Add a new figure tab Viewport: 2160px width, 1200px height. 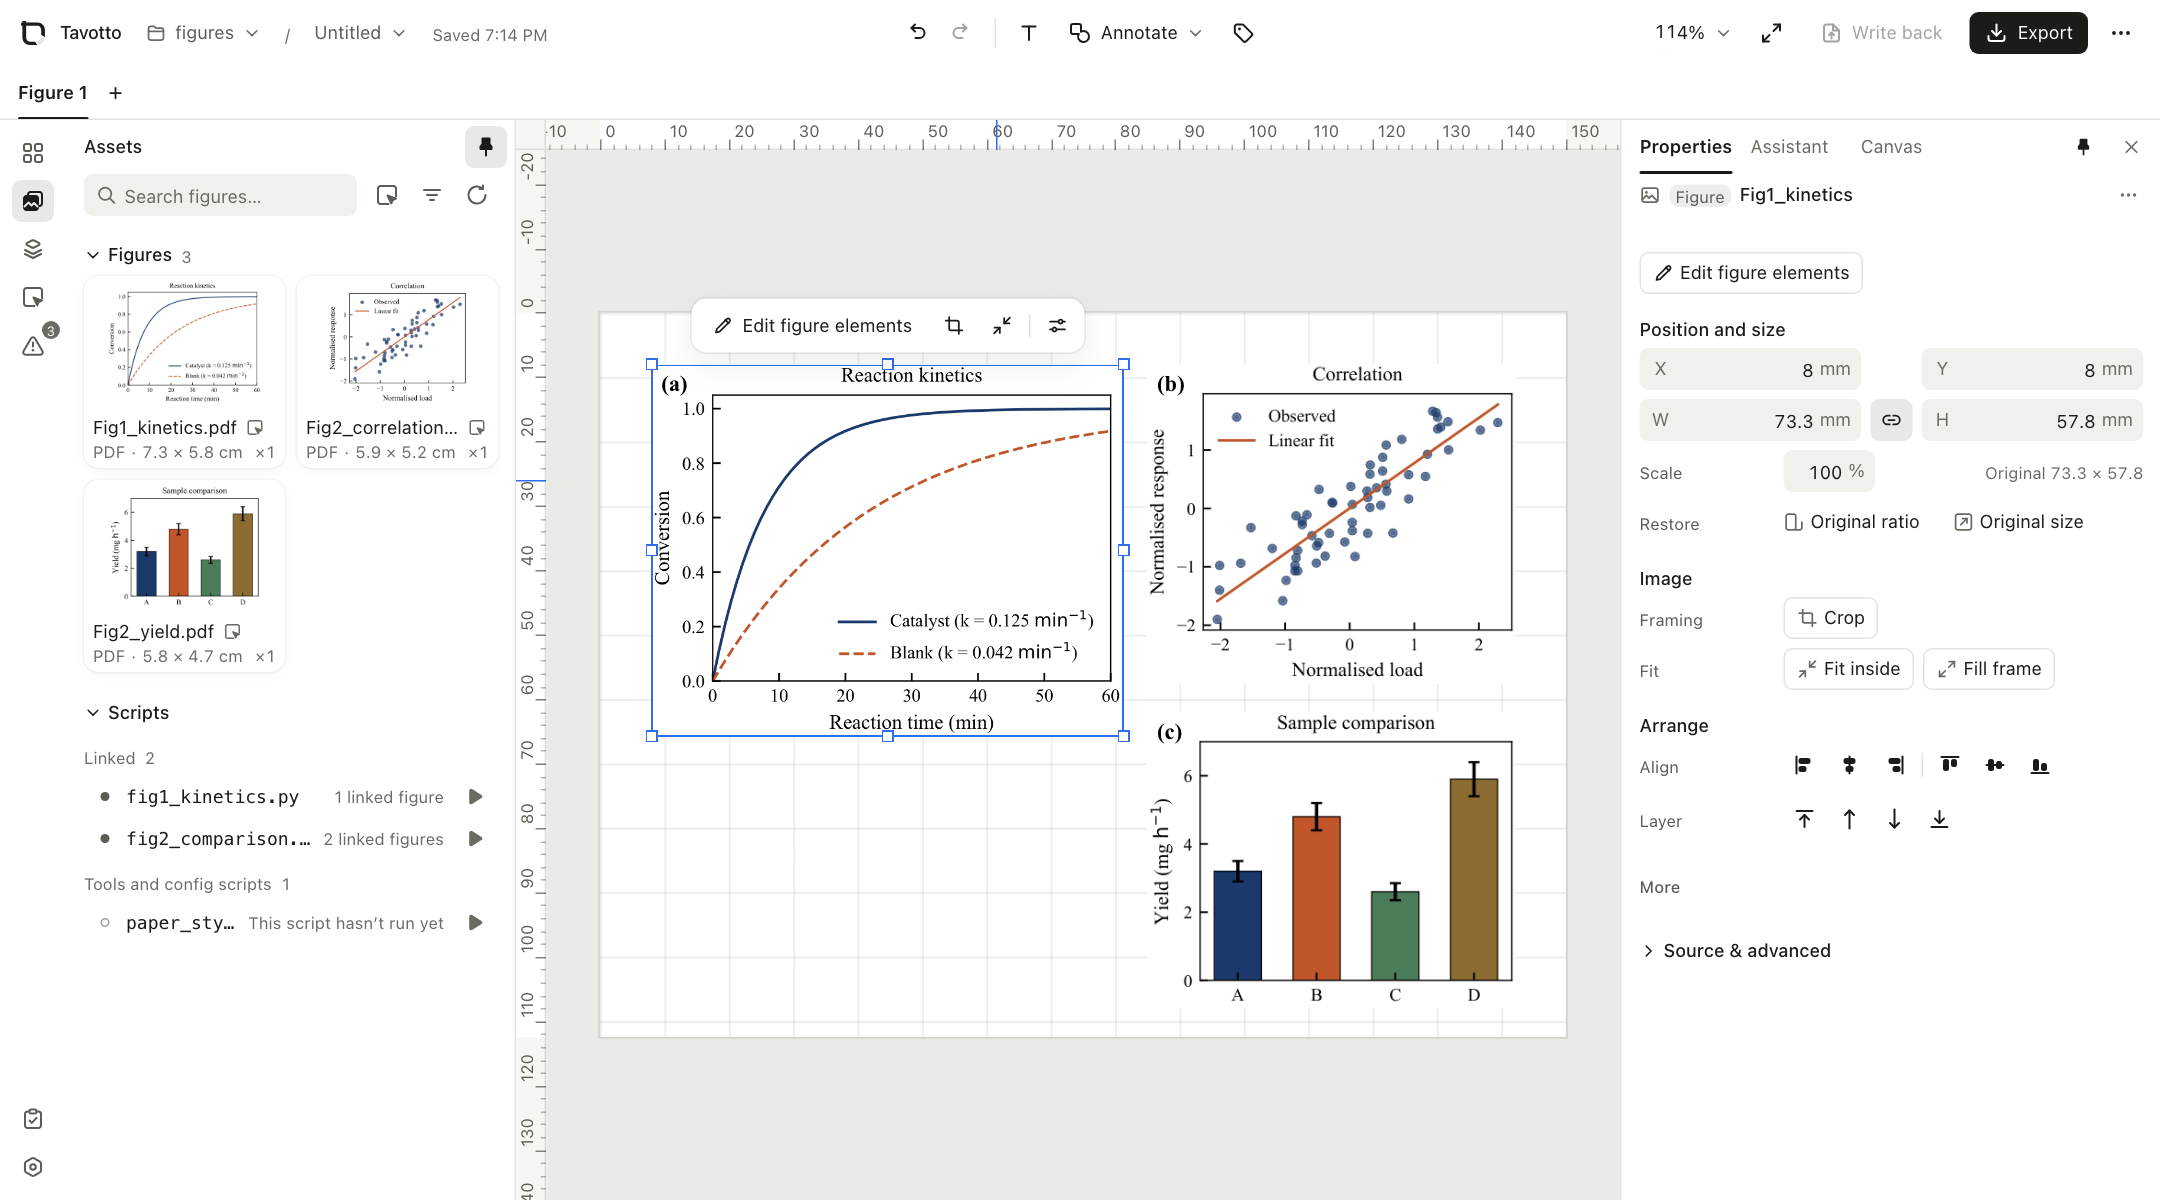point(116,93)
